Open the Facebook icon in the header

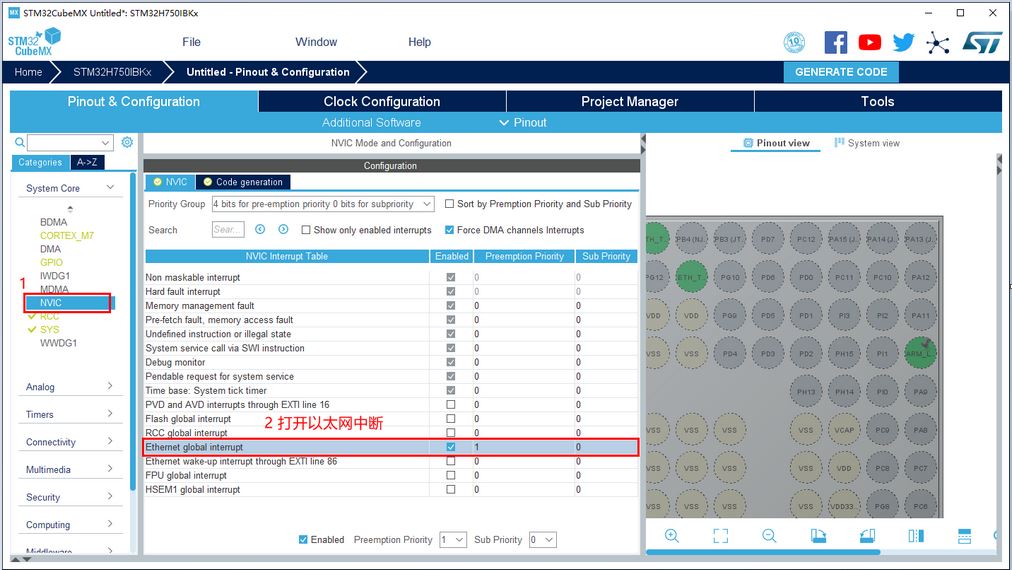(x=836, y=42)
